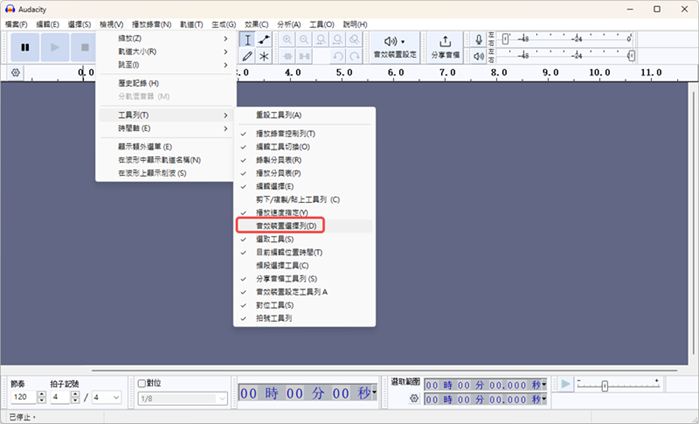Open the time signature denominator dropdown

point(107,397)
